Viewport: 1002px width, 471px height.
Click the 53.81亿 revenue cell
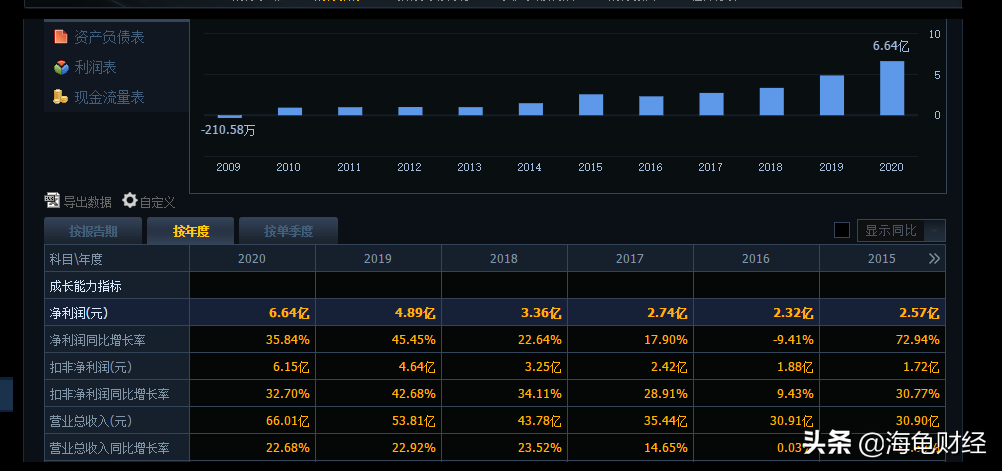378,421
